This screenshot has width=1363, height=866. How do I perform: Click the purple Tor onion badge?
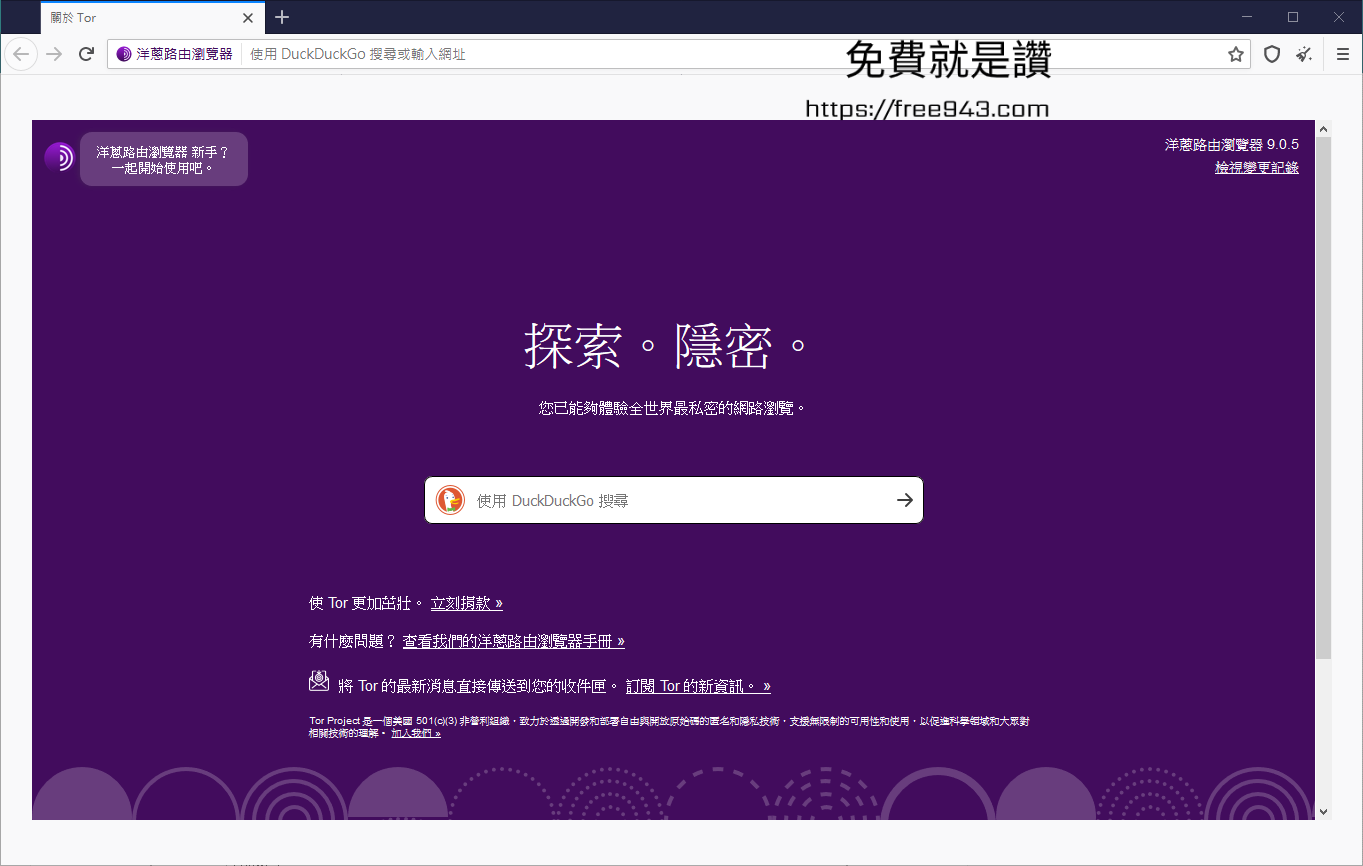pos(58,158)
